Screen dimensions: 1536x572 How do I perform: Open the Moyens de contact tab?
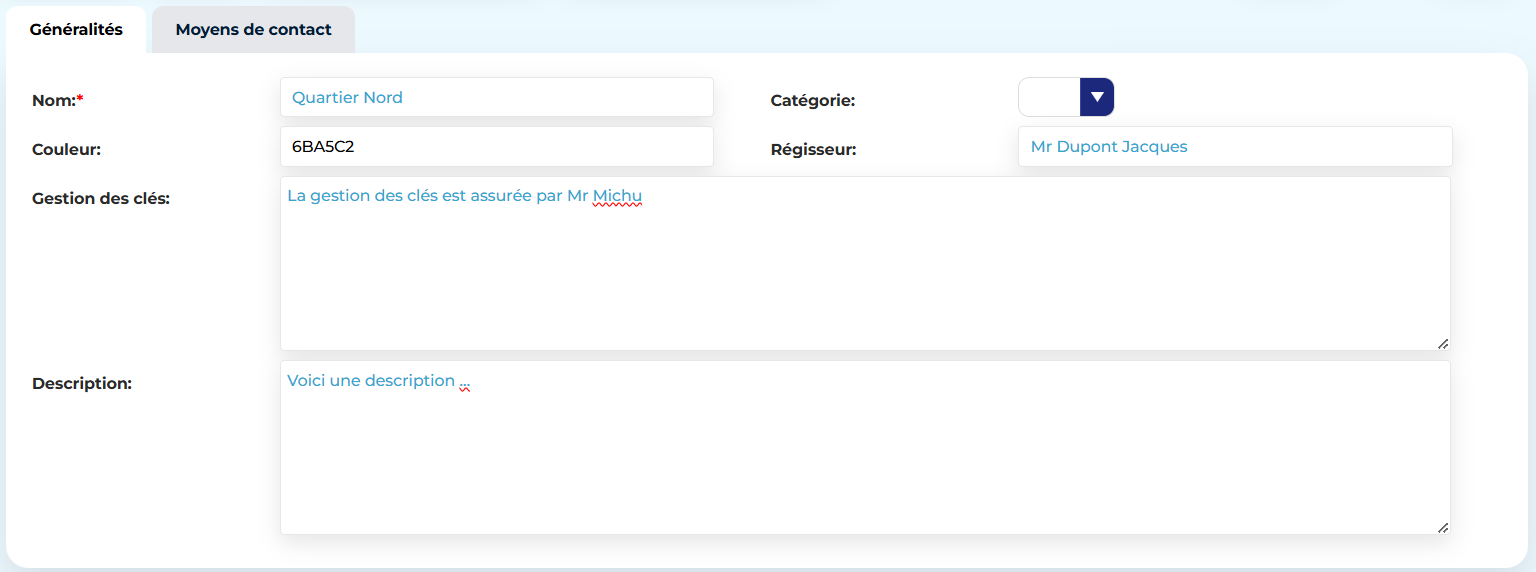pos(253,30)
